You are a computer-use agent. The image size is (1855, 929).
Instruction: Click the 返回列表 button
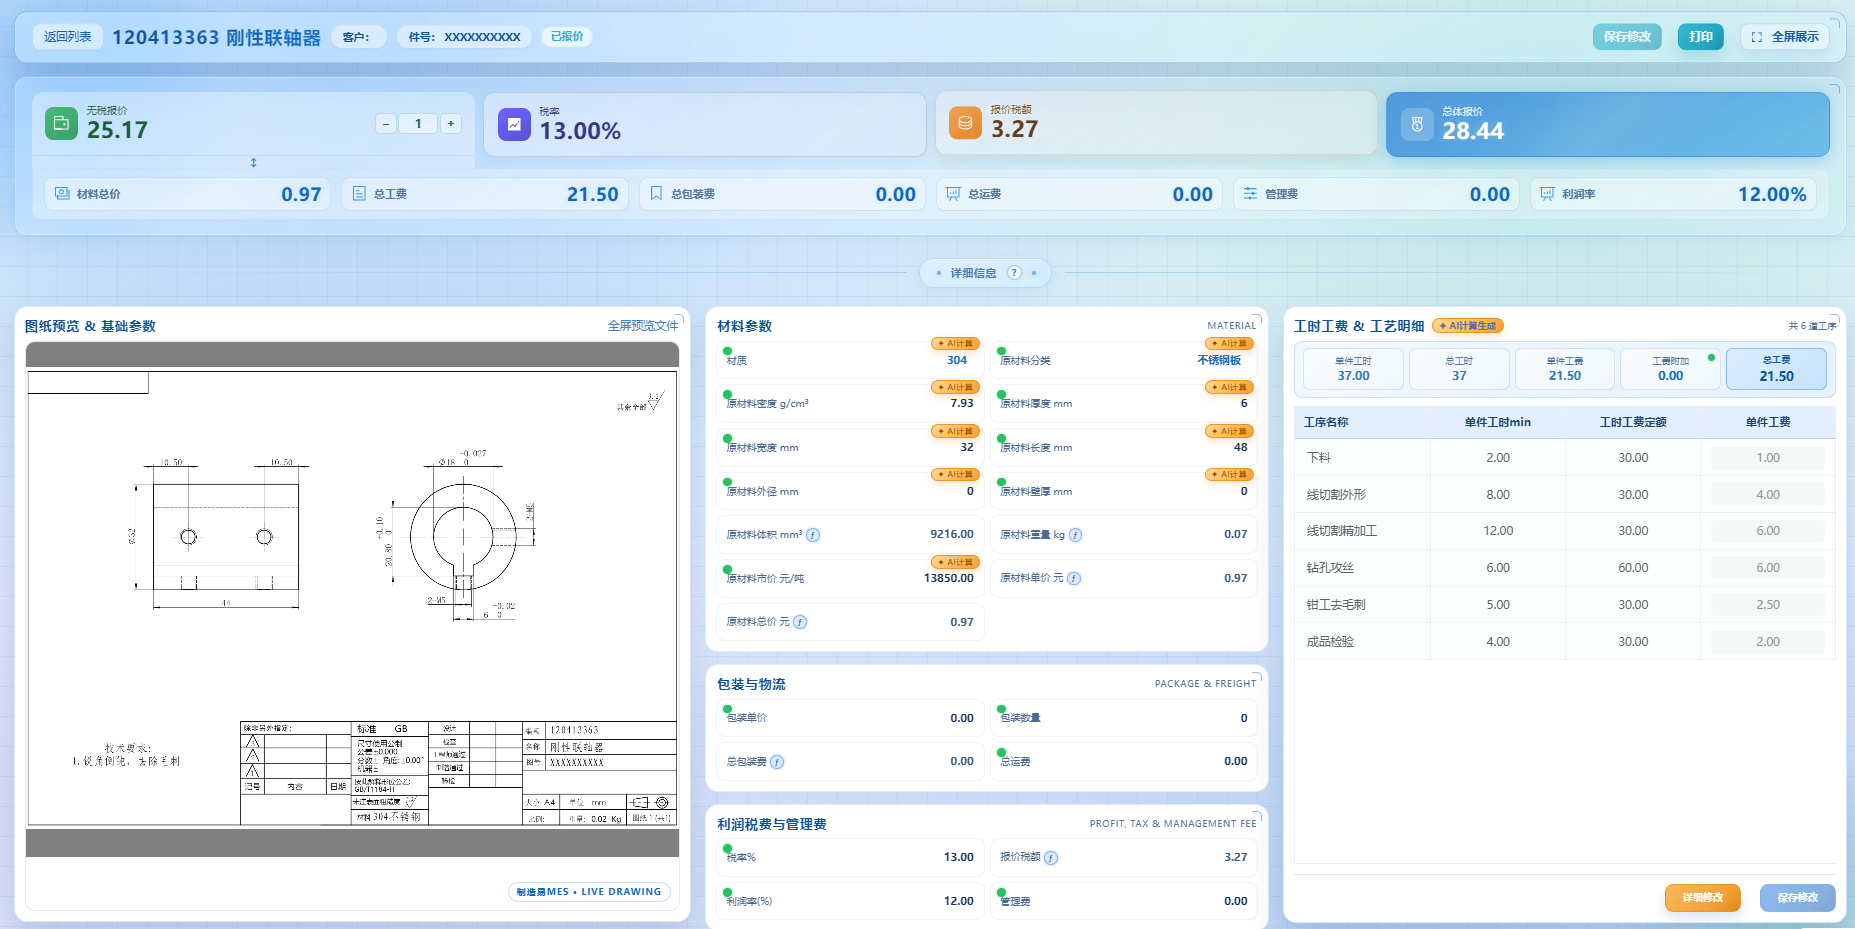(67, 37)
